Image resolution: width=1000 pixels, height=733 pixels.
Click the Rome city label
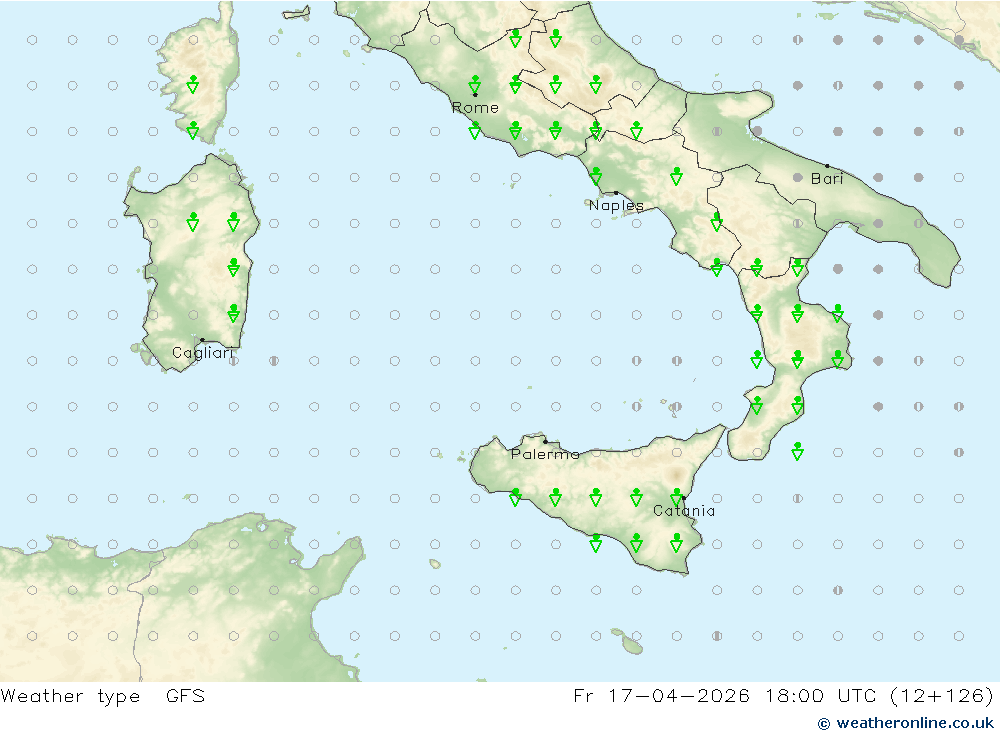(475, 107)
